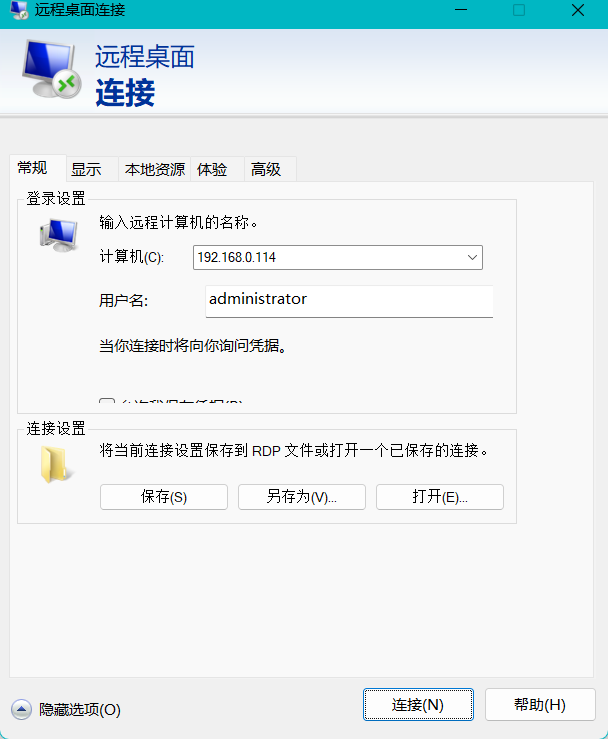
Task: Click the 隐藏选项(O) label
Action: 80,709
